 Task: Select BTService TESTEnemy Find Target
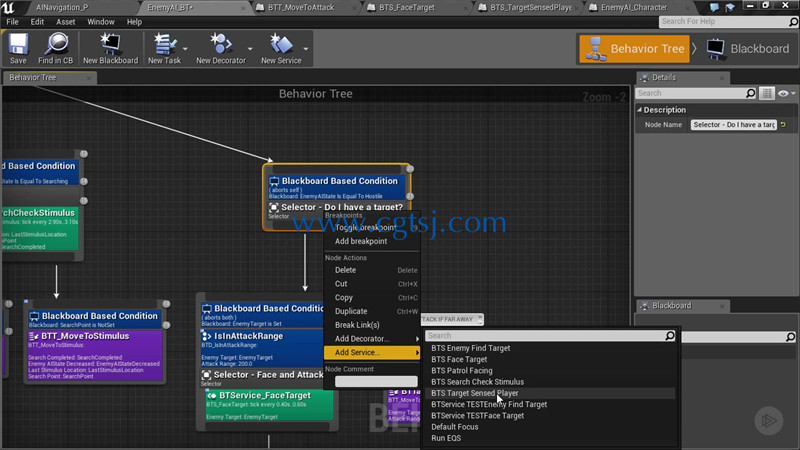click(x=550, y=405)
